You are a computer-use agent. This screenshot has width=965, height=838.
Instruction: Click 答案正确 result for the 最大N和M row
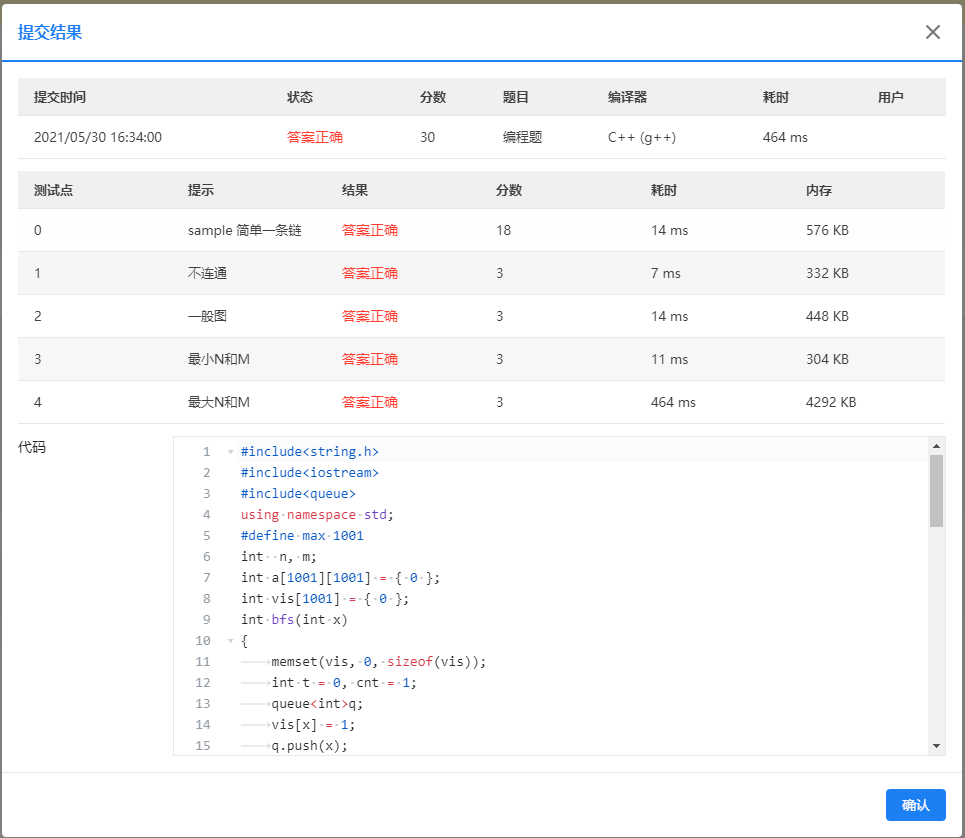pos(370,402)
